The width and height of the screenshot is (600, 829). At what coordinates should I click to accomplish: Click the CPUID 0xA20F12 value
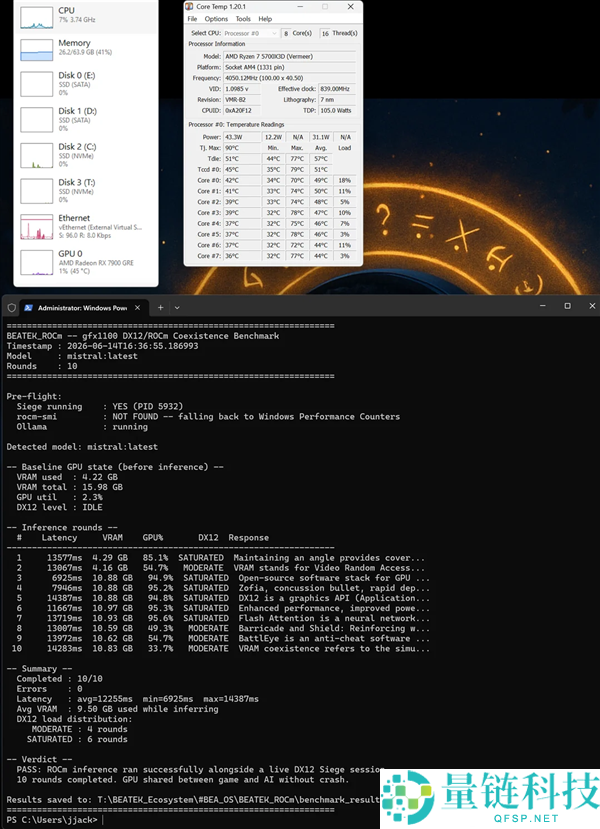pyautogui.click(x=242, y=110)
